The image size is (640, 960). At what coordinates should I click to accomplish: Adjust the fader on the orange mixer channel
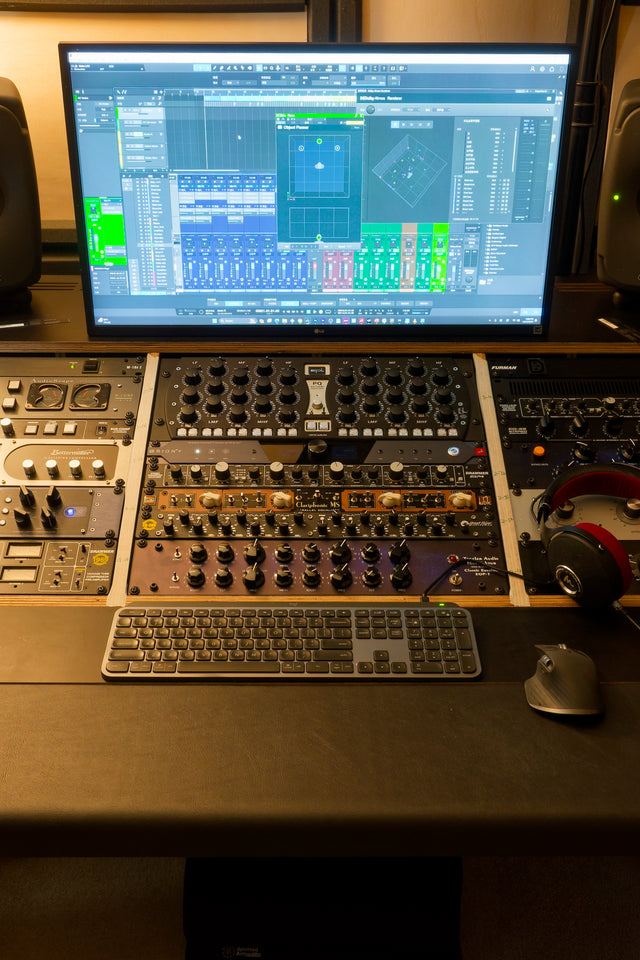tap(408, 268)
